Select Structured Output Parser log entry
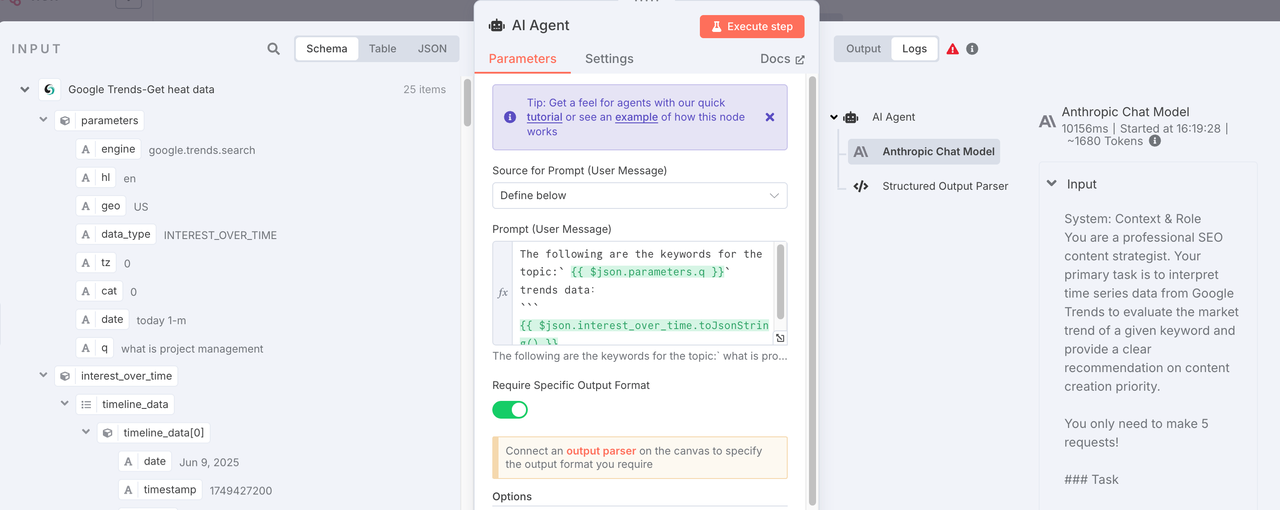Image resolution: width=1280 pixels, height=510 pixels. point(930,186)
